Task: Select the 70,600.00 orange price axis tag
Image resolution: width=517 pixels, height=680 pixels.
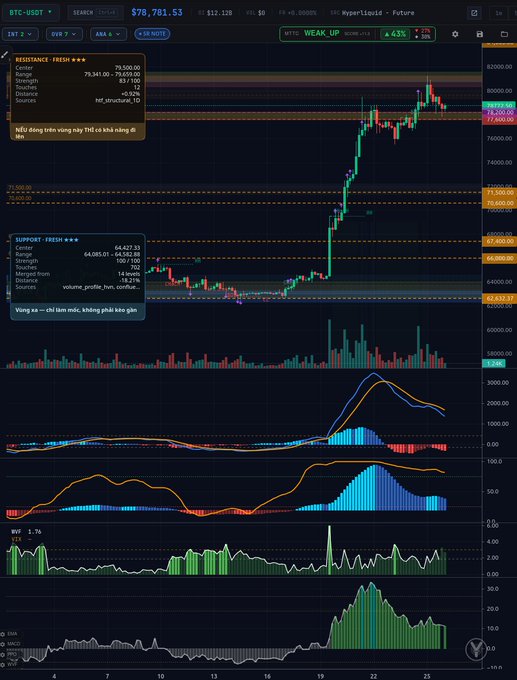Action: point(500,203)
